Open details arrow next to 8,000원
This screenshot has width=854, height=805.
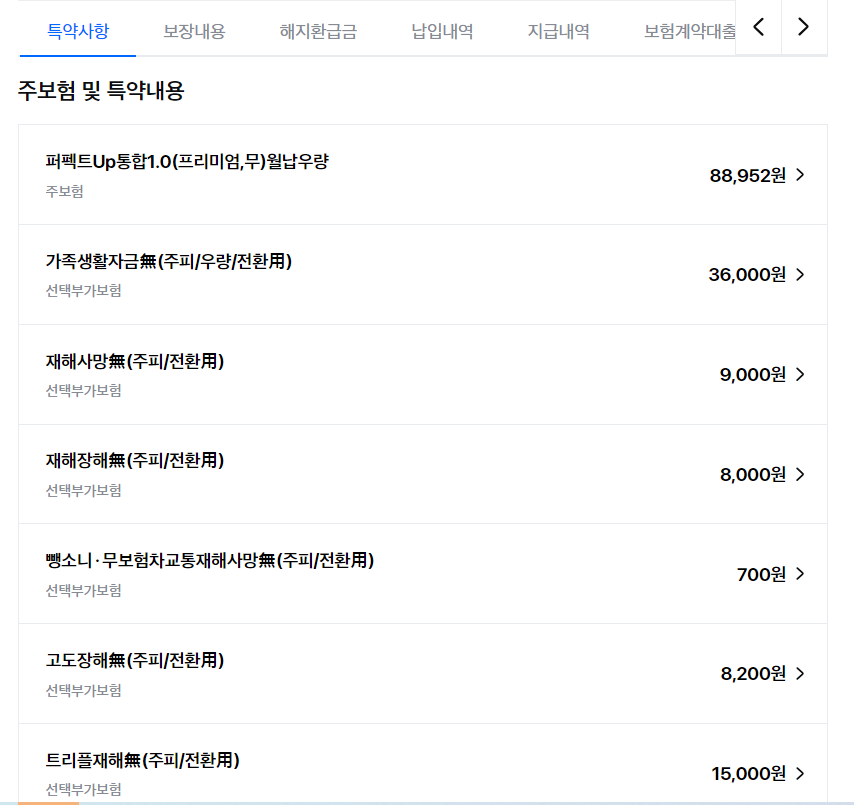coord(799,475)
